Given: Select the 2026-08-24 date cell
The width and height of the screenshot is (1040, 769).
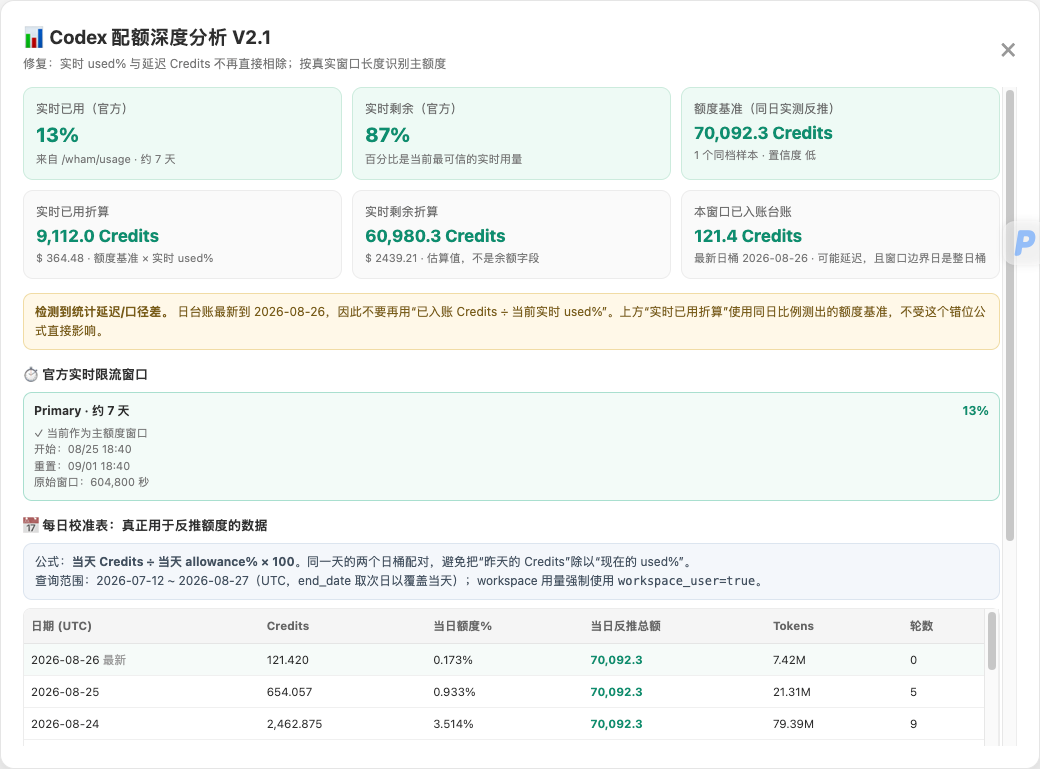Looking at the screenshot, I should pos(65,724).
